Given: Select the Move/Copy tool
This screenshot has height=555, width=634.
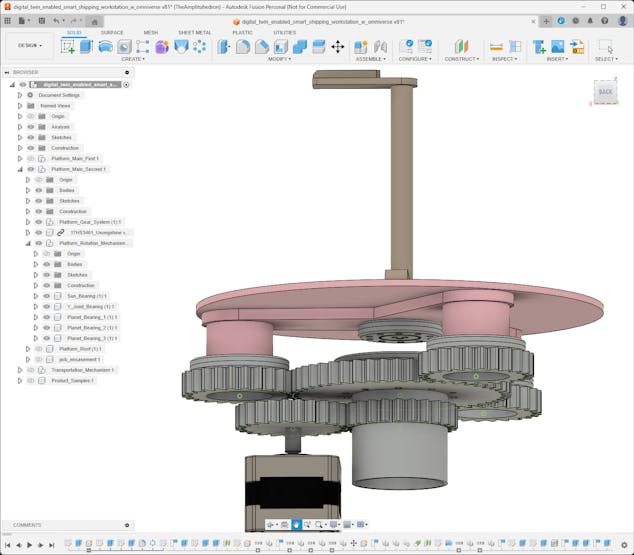Looking at the screenshot, I should [x=337, y=46].
